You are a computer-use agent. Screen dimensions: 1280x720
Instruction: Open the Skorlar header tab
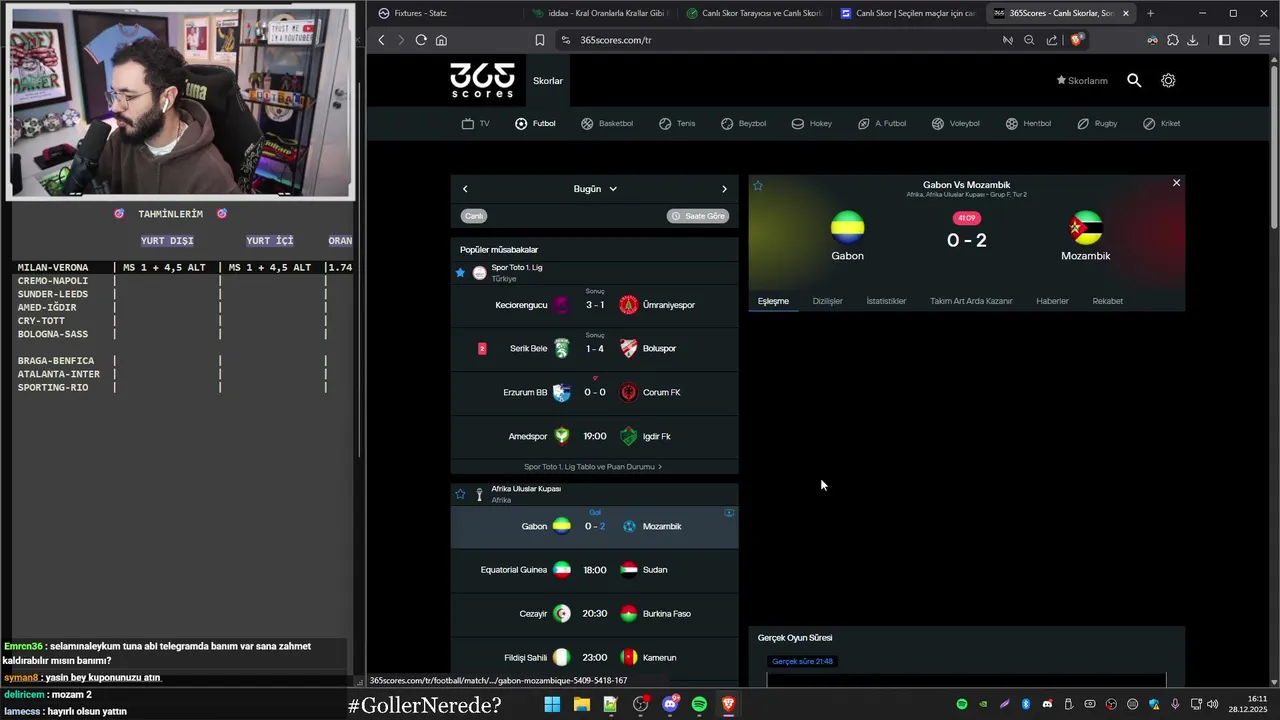point(548,81)
